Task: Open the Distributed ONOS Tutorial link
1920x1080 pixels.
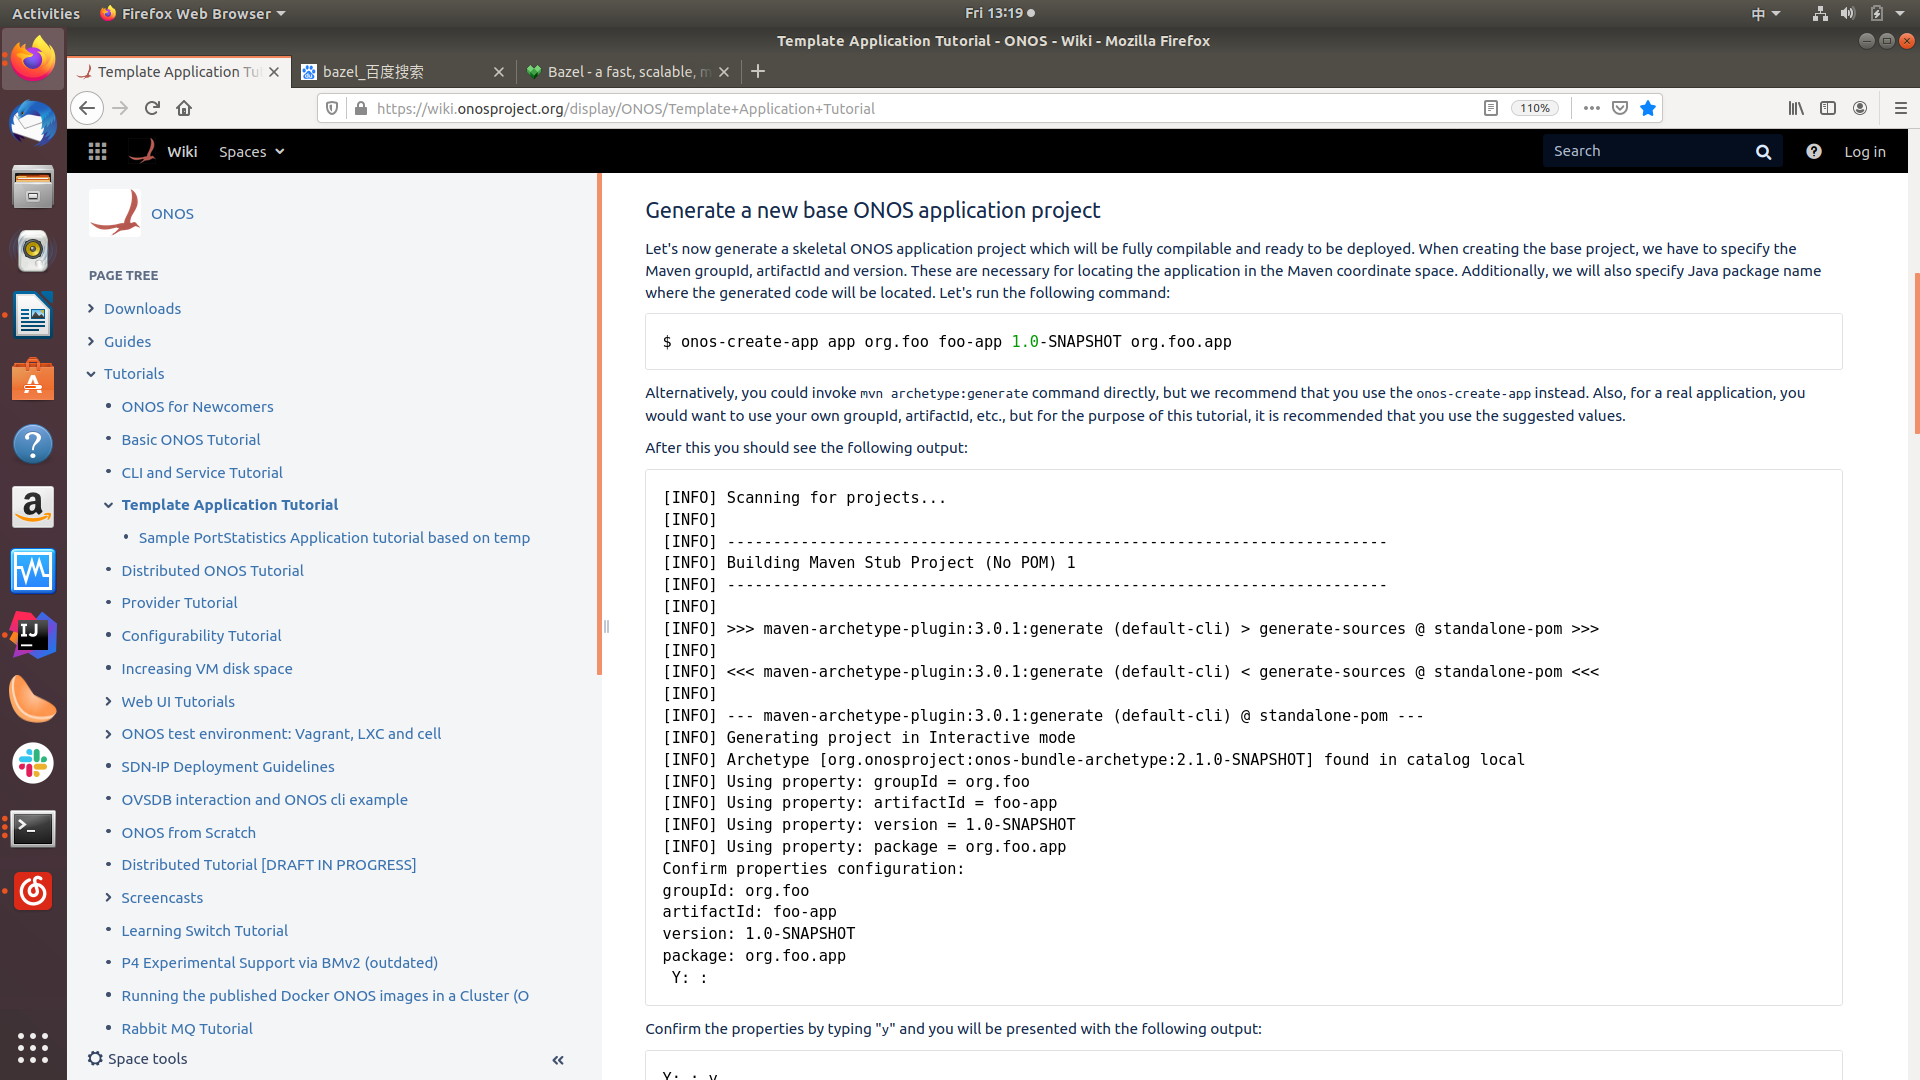Action: [x=212, y=570]
